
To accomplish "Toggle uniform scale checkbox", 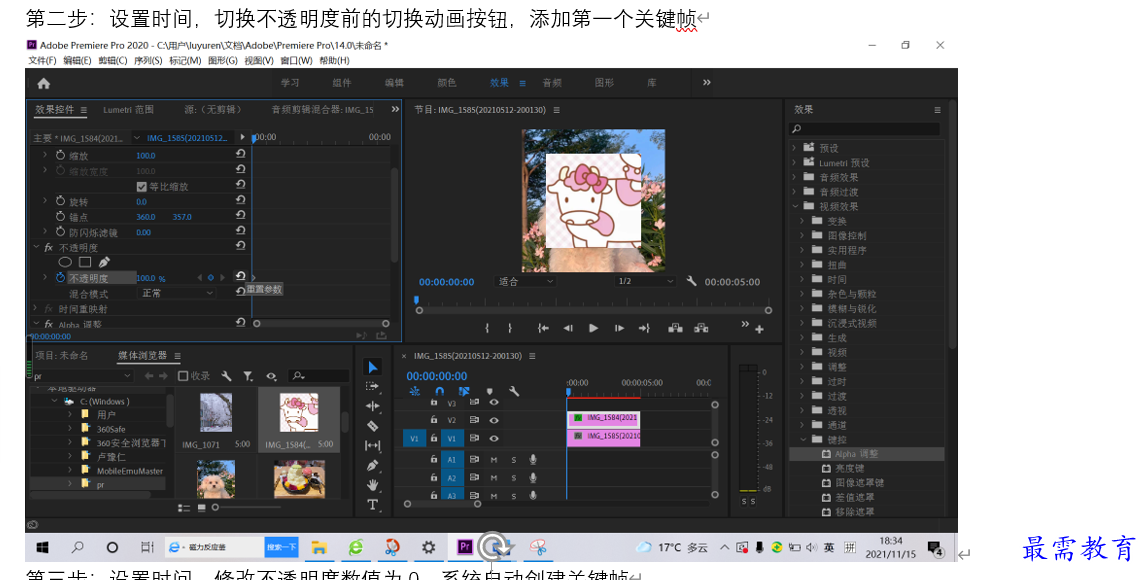I will tap(142, 187).
